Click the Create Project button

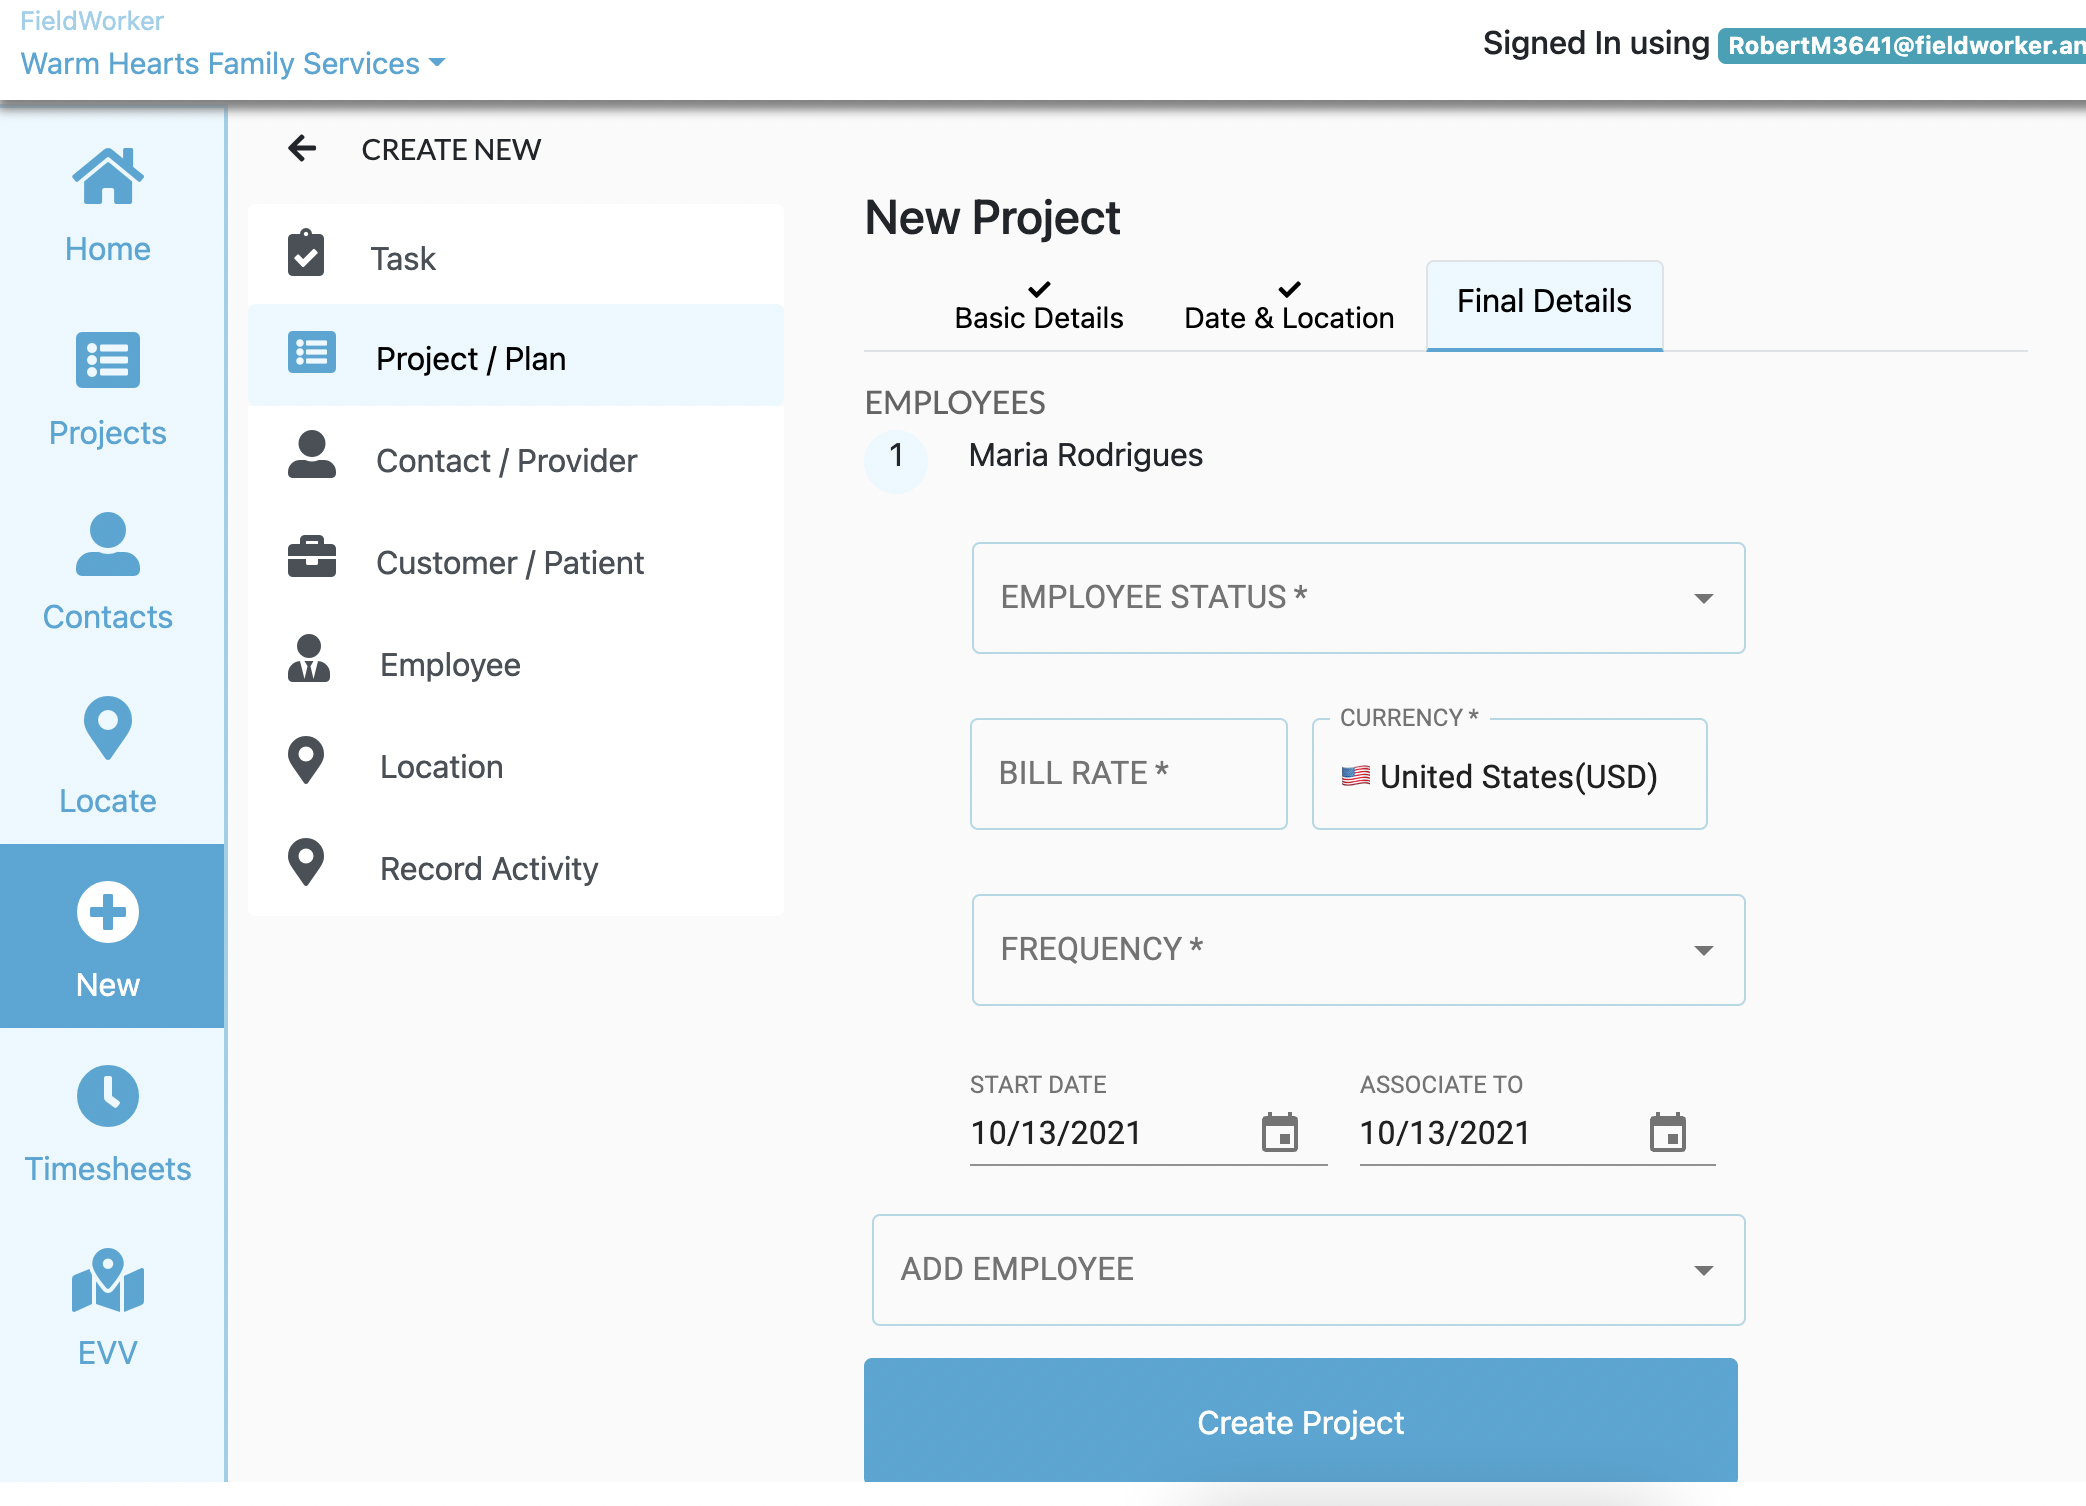1300,1422
